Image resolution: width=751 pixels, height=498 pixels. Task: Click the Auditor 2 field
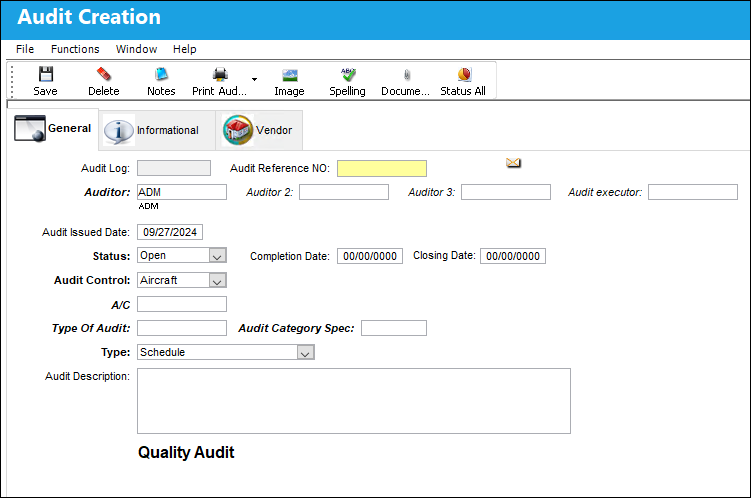click(344, 192)
